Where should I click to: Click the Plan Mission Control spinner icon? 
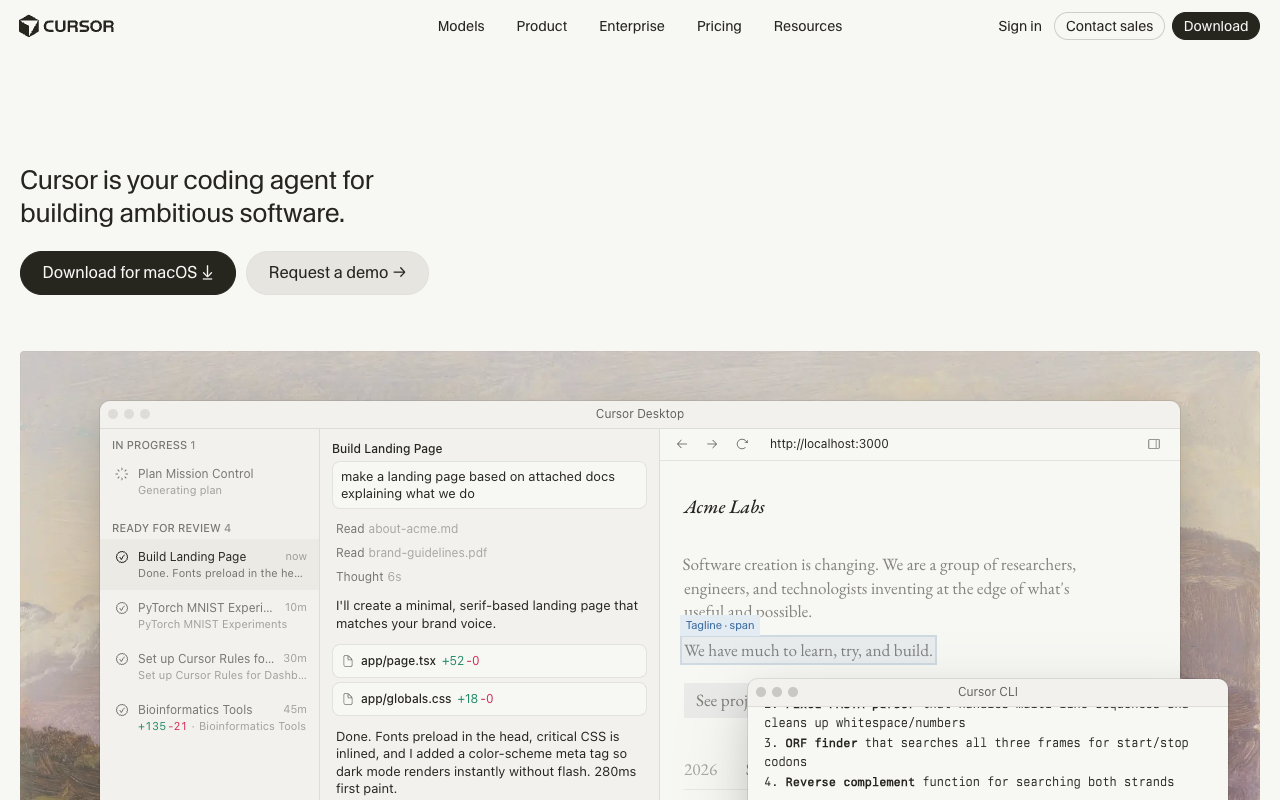pos(122,474)
